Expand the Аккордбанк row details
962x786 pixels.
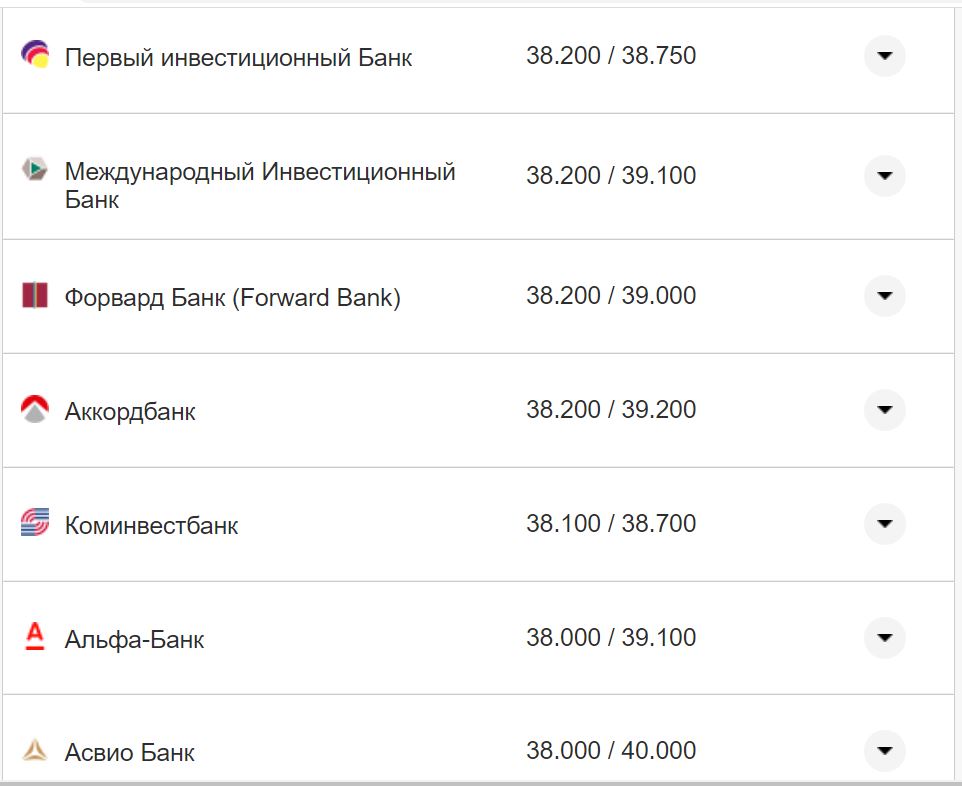884,410
